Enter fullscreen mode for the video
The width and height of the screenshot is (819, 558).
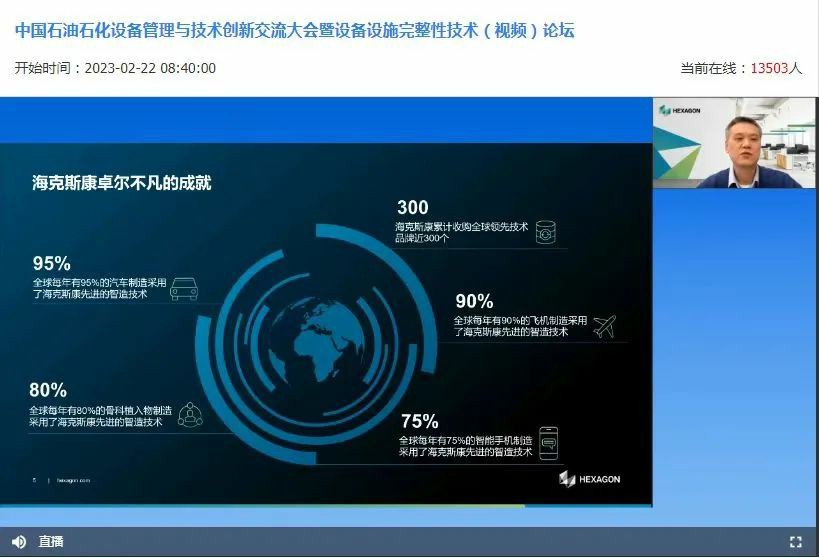click(x=796, y=542)
